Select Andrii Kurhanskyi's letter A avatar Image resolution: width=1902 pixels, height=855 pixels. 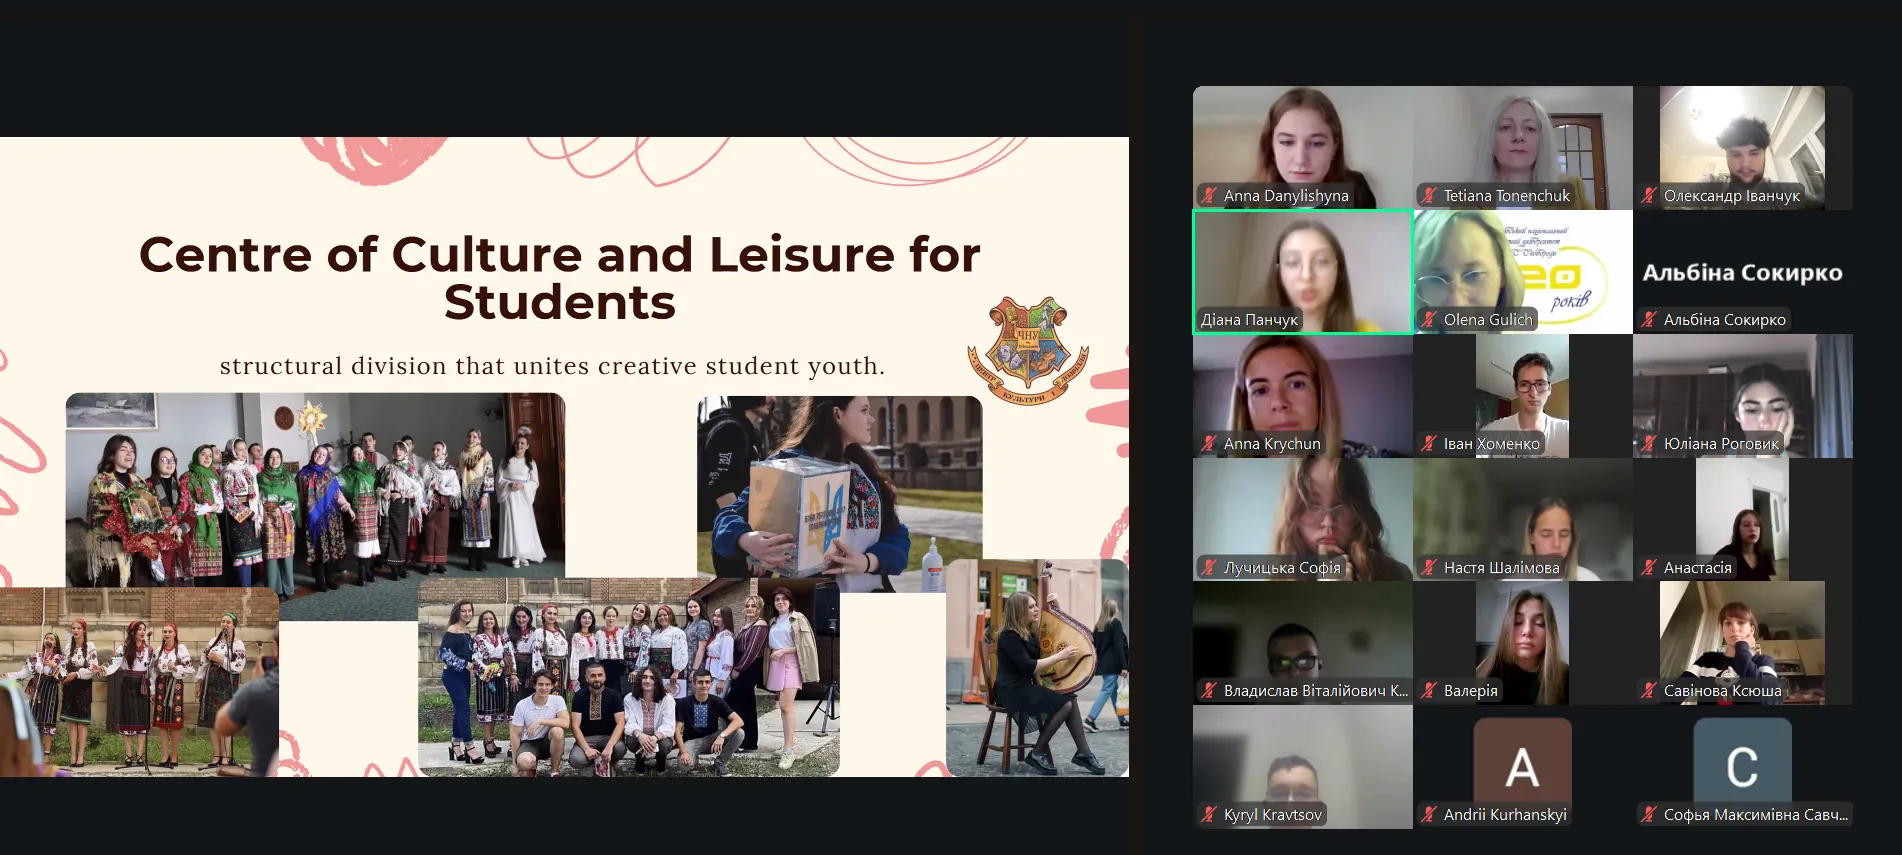(x=1522, y=767)
